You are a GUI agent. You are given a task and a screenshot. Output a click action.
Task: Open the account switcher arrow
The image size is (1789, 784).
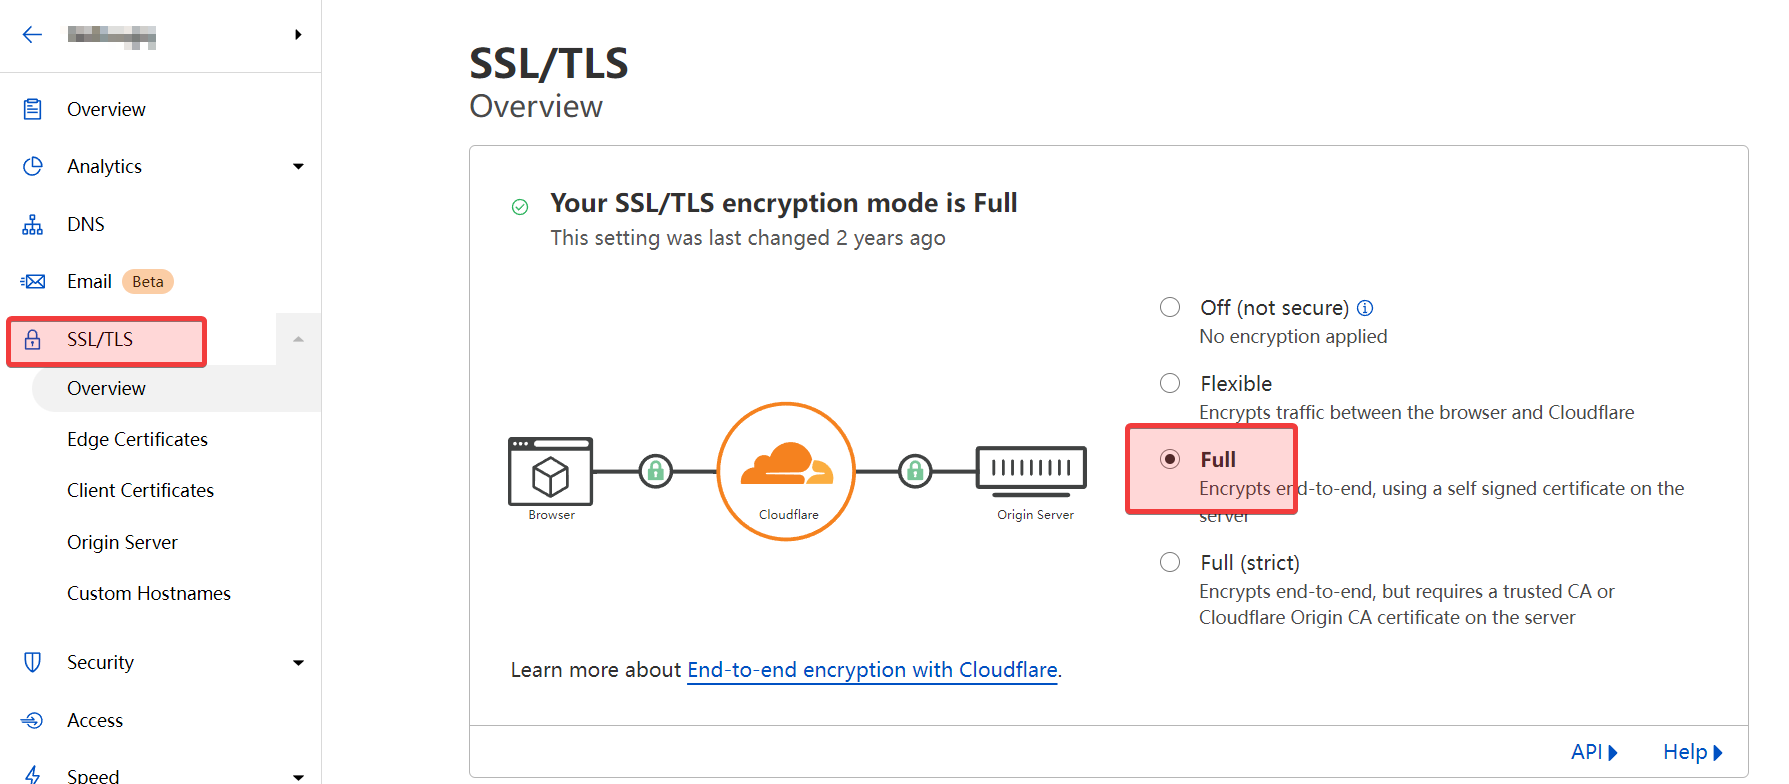[x=298, y=35]
